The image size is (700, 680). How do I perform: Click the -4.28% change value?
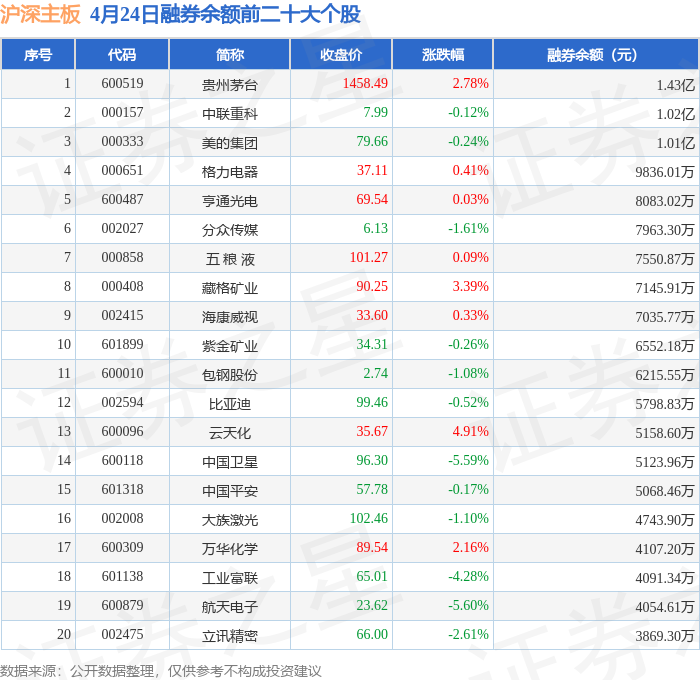(x=468, y=576)
